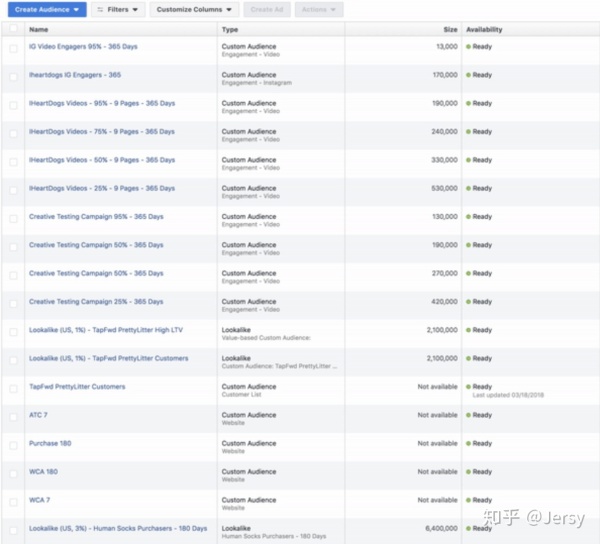The width and height of the screenshot is (600, 544).
Task: Sort by the Name column header
Action: pos(39,30)
